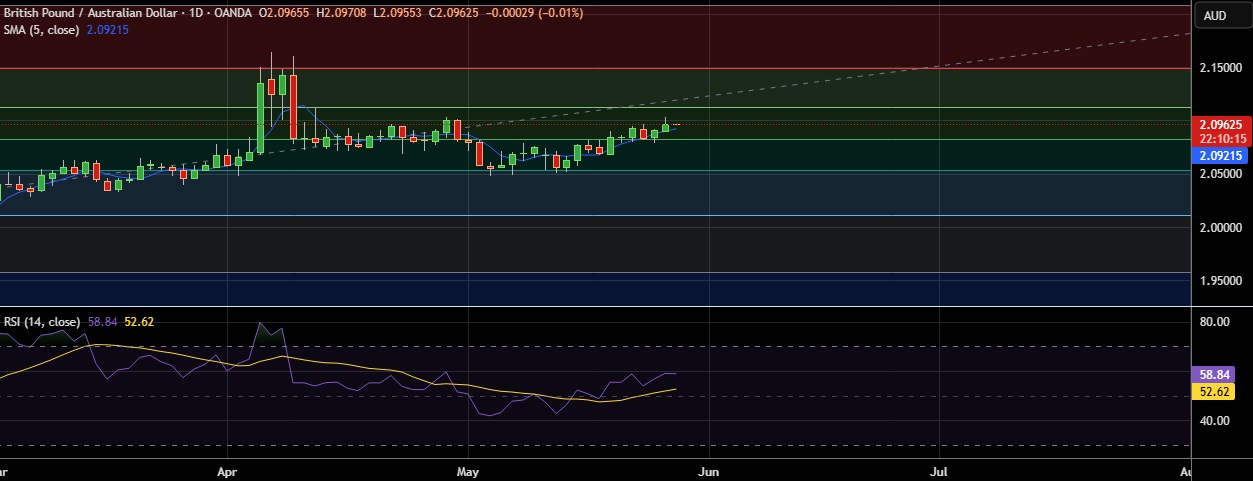Click the yellow 52.62 RSI axis label
1253x481 pixels.
tap(1213, 391)
